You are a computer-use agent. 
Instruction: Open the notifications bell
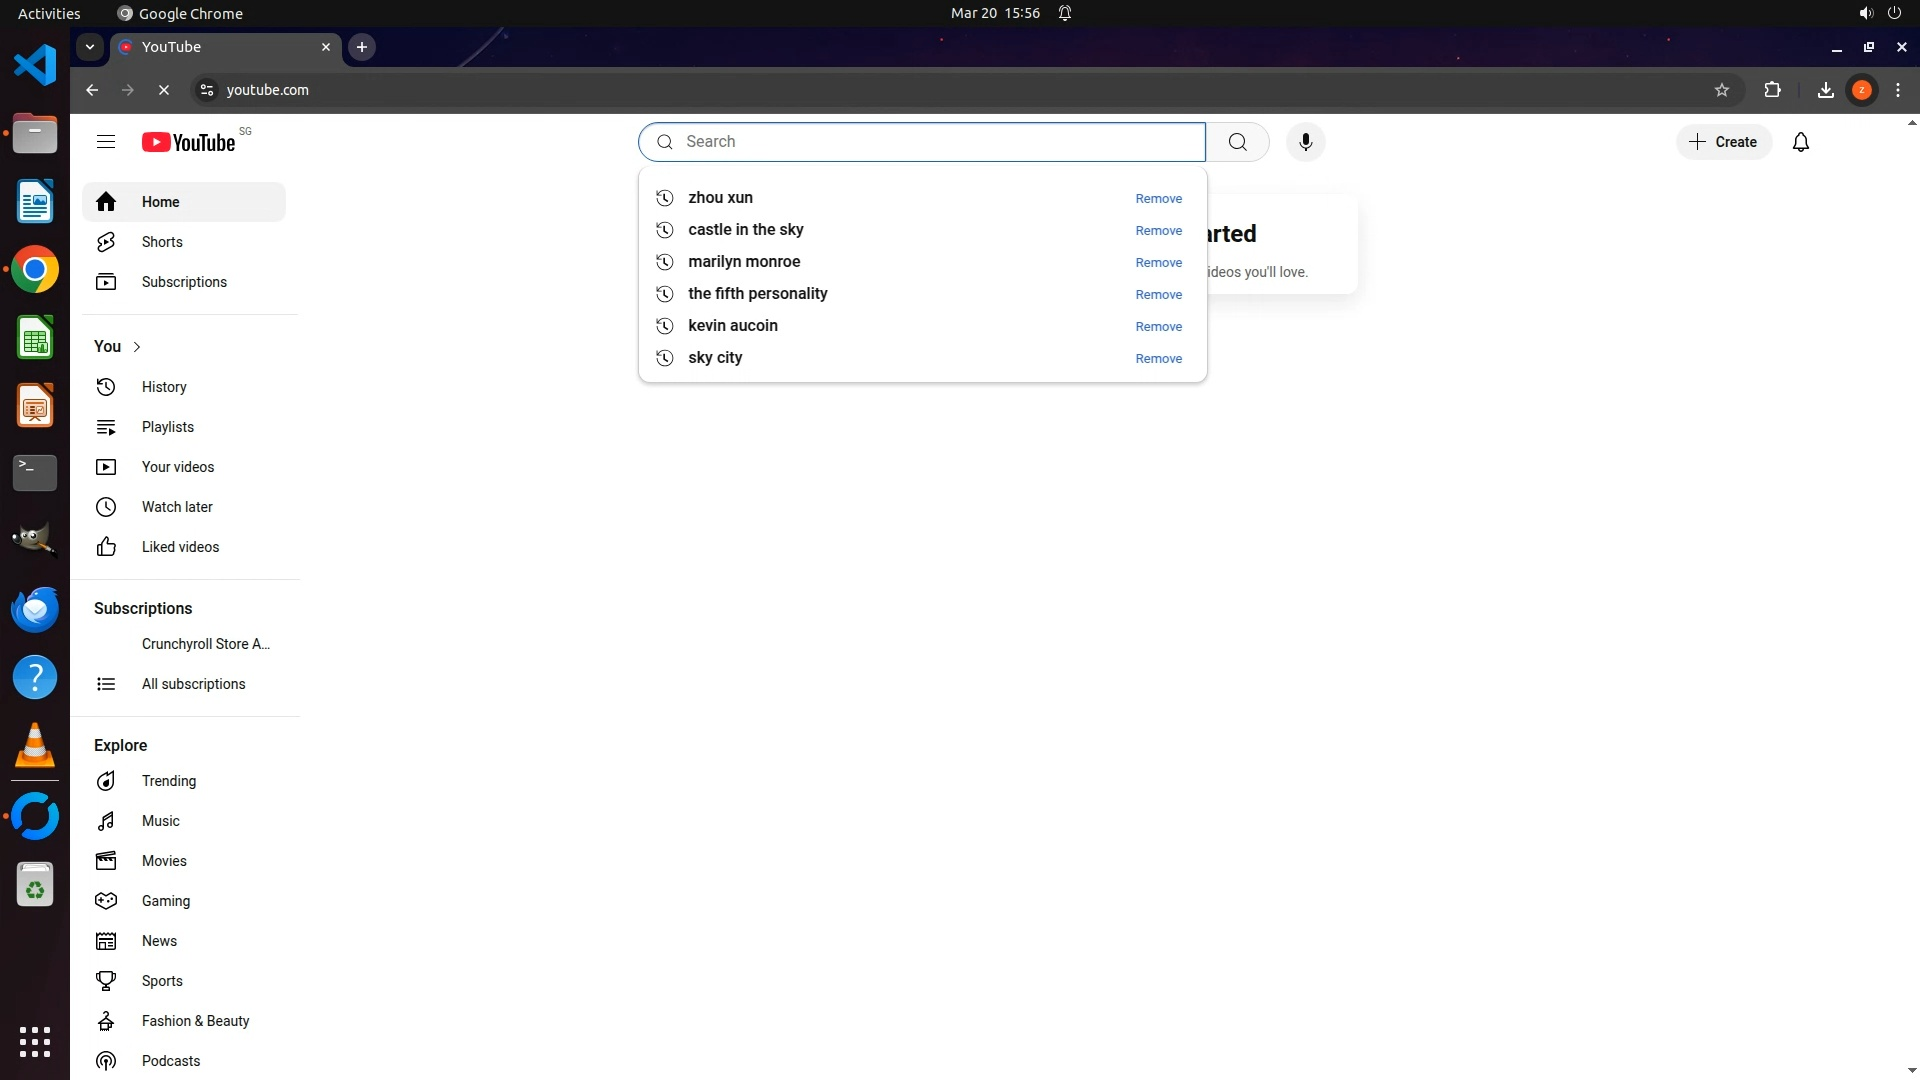point(1800,142)
